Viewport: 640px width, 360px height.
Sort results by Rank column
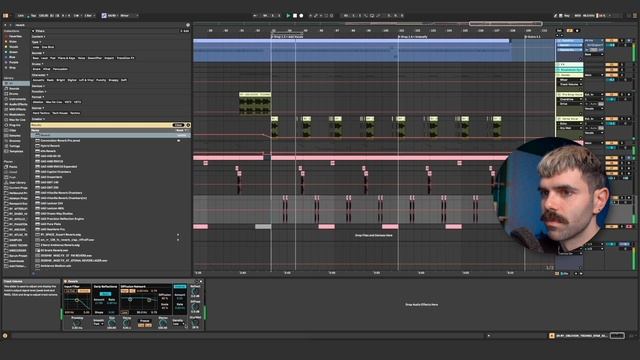[181, 130]
